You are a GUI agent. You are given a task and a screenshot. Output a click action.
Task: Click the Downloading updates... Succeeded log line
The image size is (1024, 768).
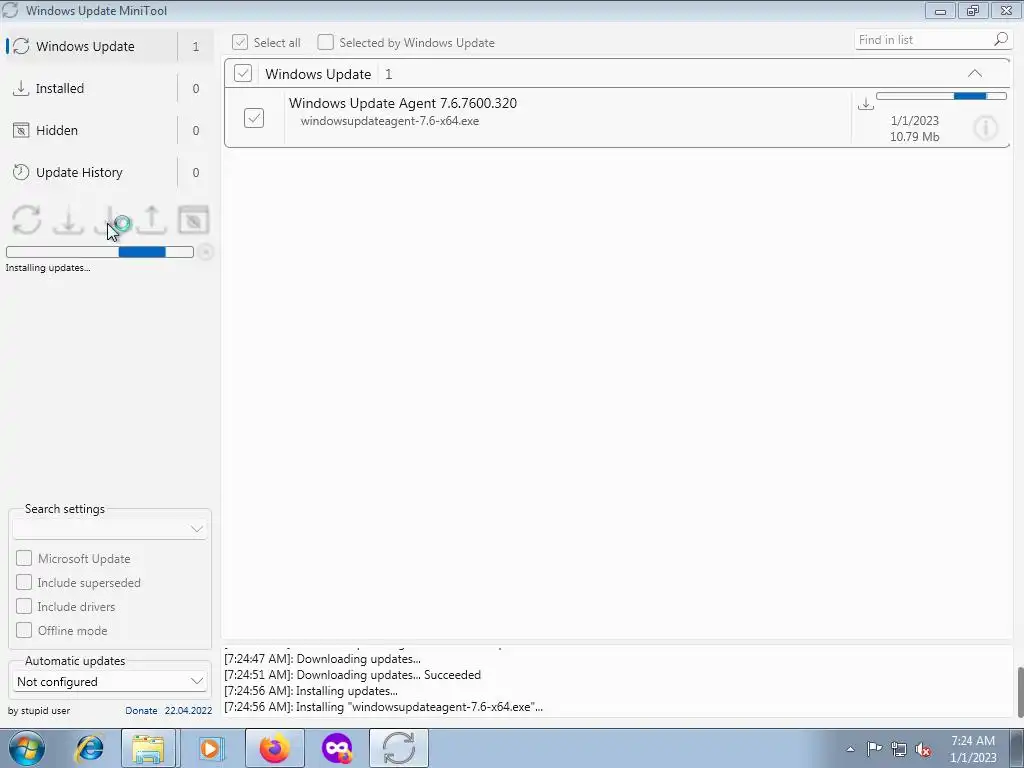[353, 675]
